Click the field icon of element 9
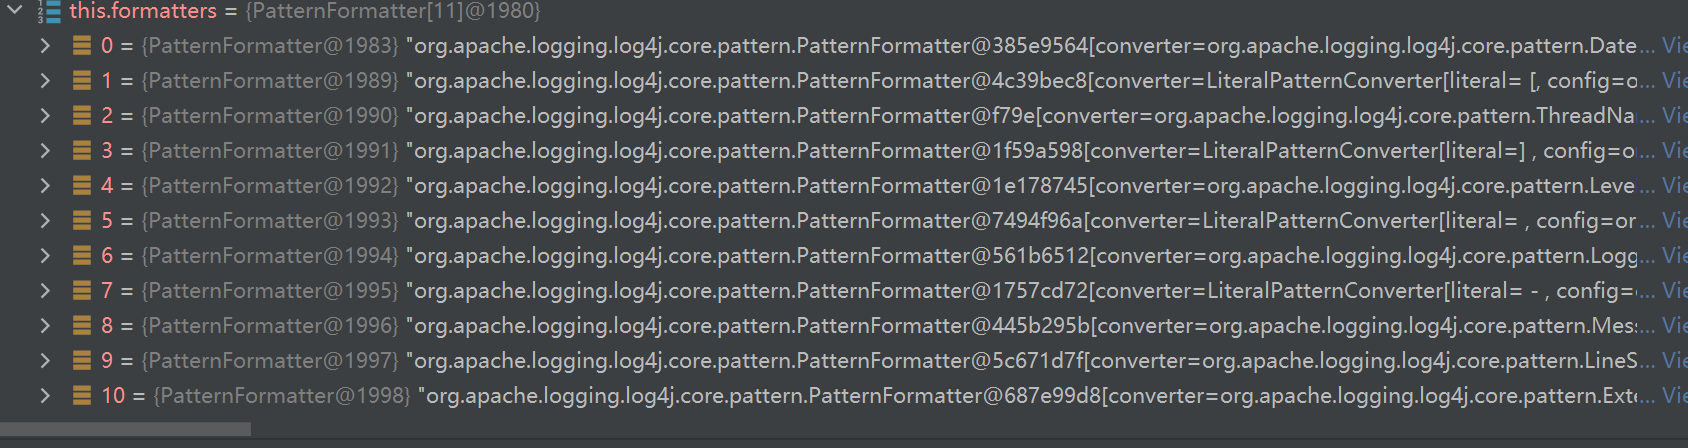 coord(82,360)
